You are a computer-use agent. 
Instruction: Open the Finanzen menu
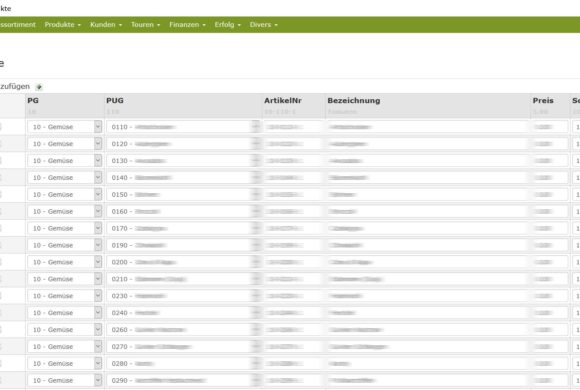tap(187, 25)
